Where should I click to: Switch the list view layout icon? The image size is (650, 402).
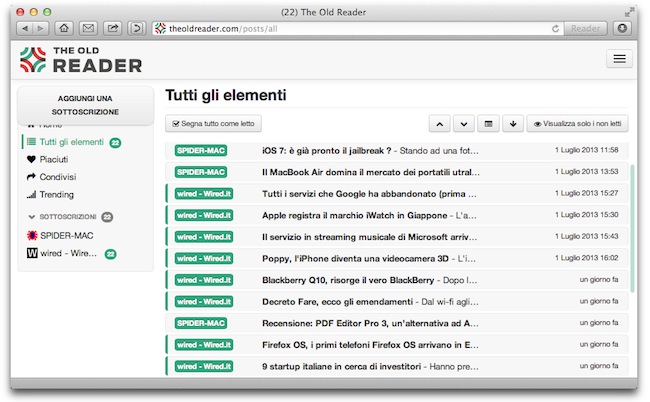488,124
